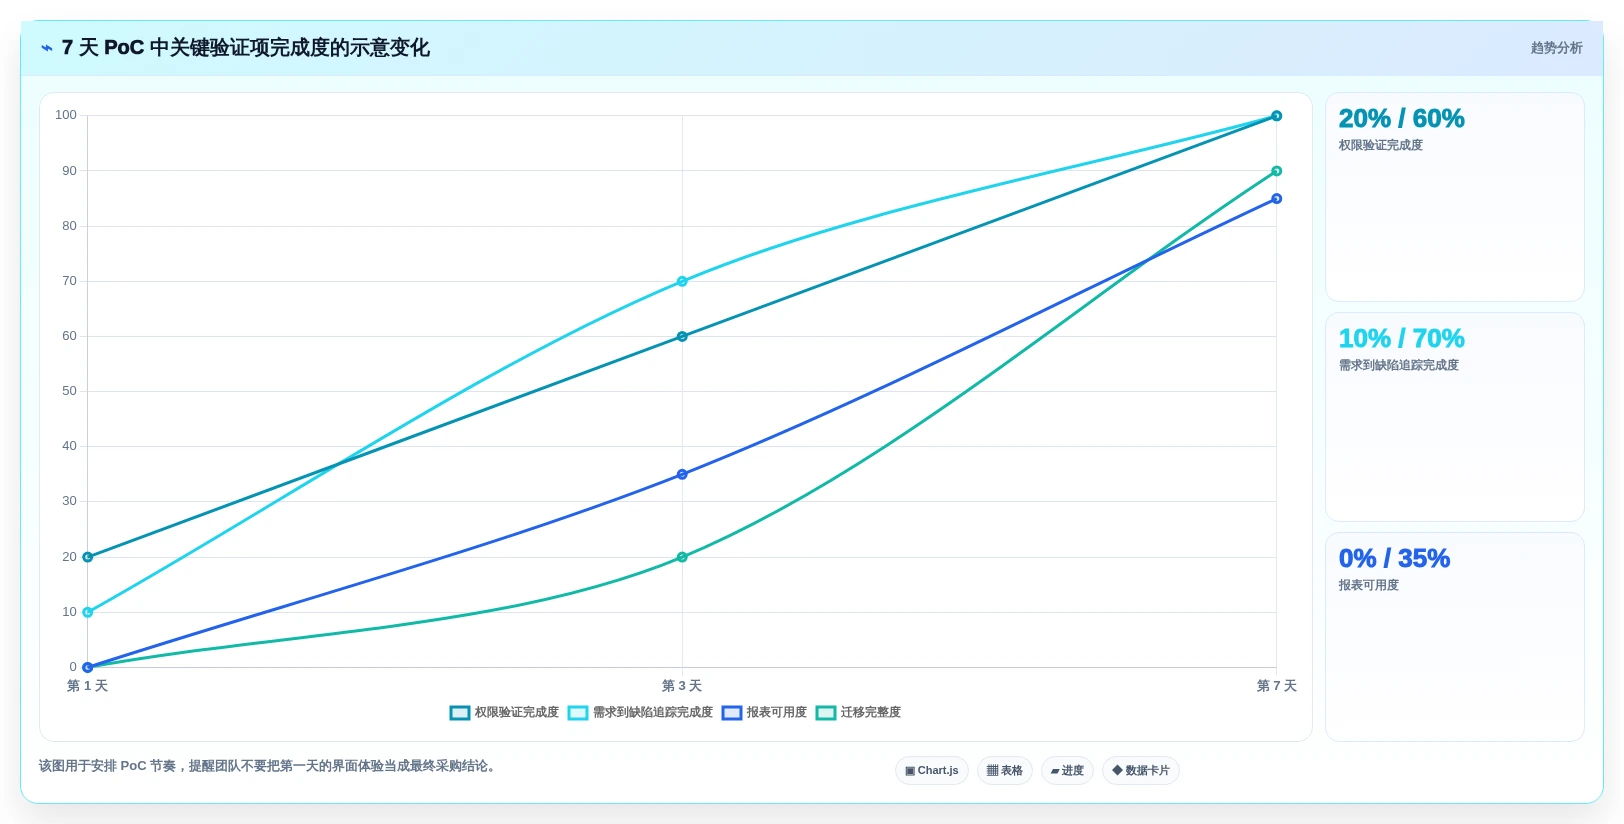Screen dimensions: 1624x824
Task: Click the 第 7 天 point at 85
Action: [x=1276, y=199]
